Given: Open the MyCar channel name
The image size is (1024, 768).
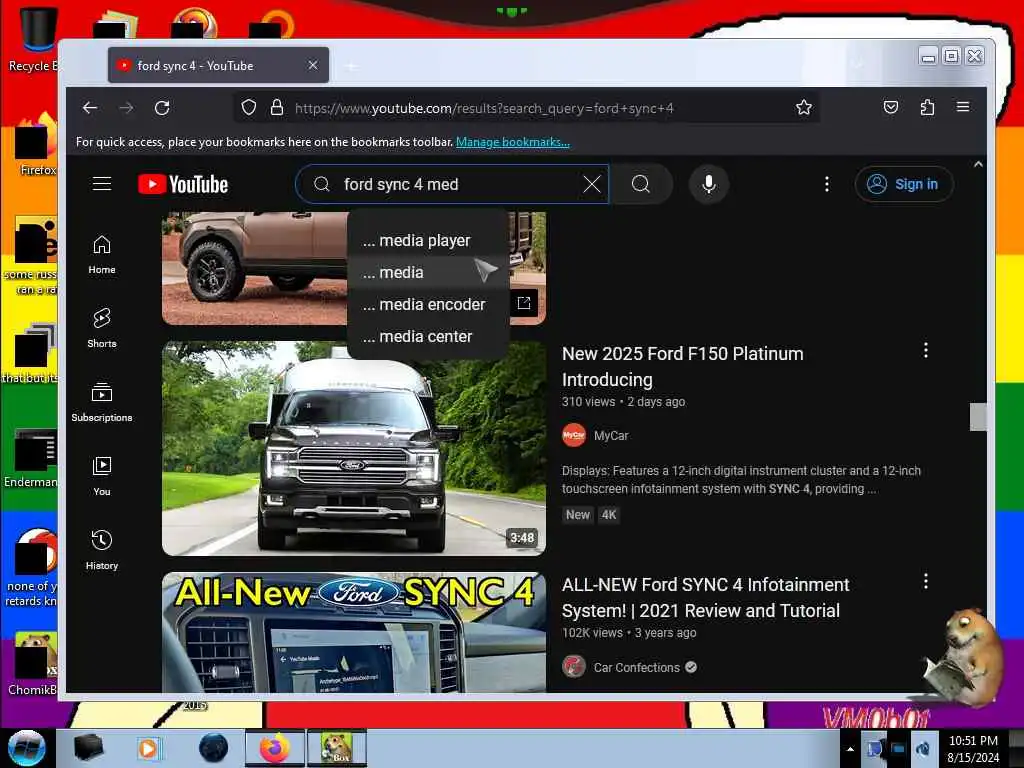Looking at the screenshot, I should click(611, 436).
